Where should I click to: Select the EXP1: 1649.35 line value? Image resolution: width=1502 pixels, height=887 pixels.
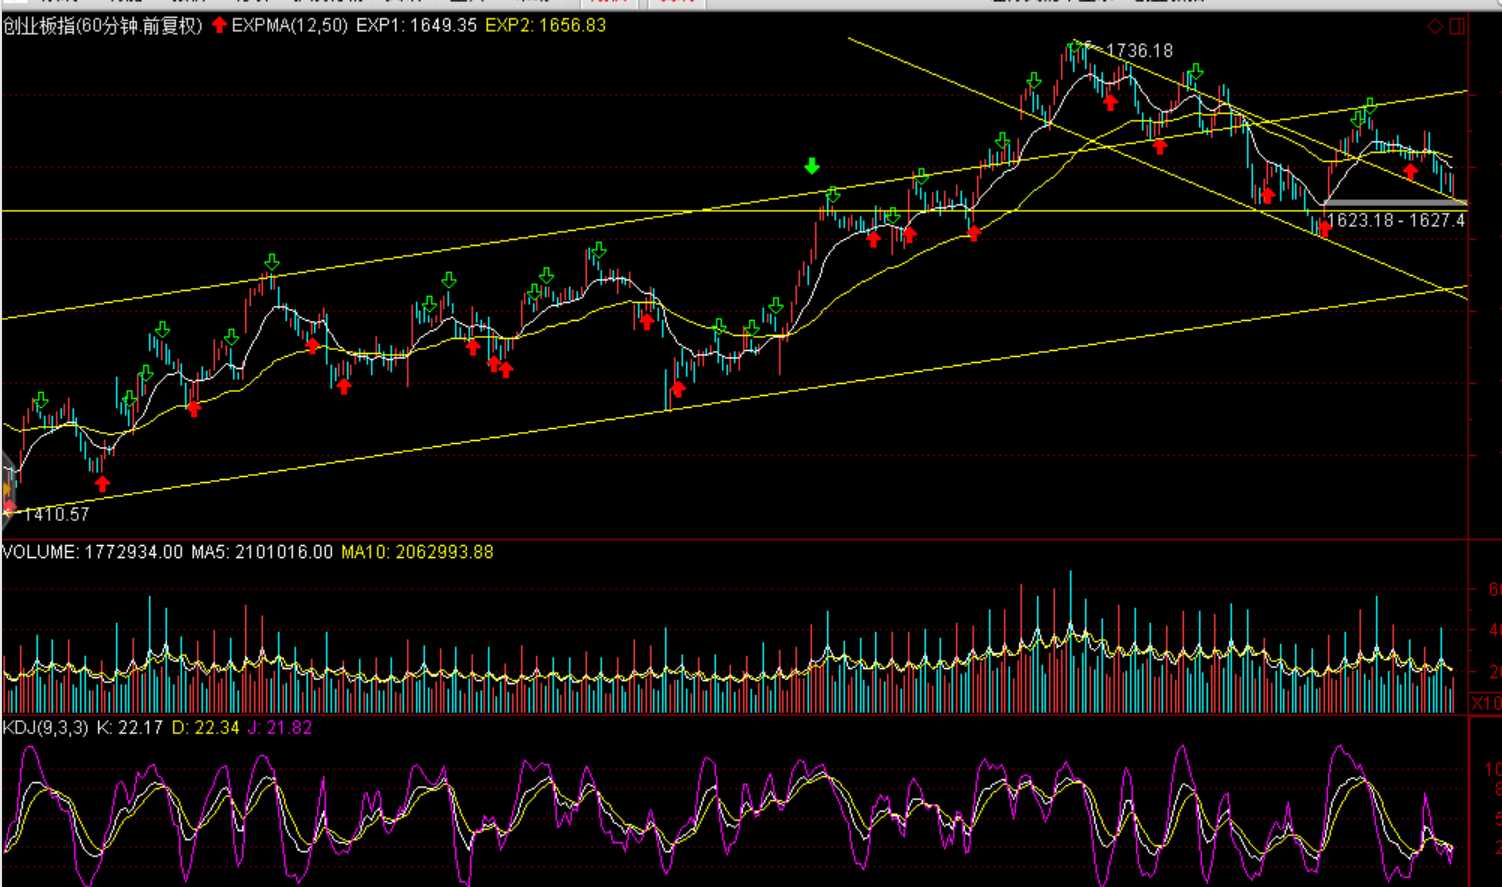(x=416, y=26)
